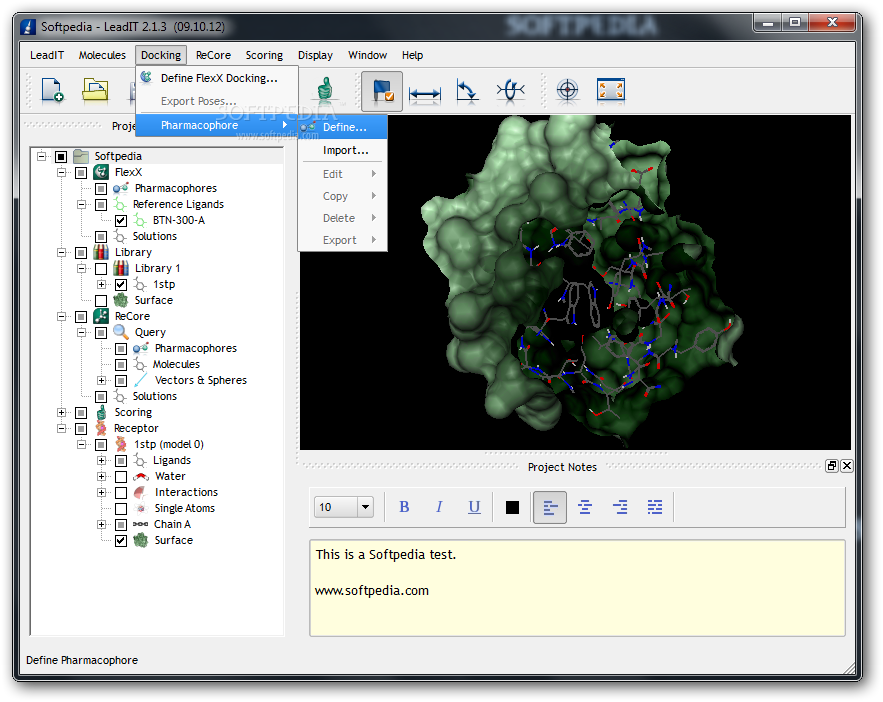Toggle the Softpedia root project checkbox
The image size is (883, 702).
click(61, 157)
